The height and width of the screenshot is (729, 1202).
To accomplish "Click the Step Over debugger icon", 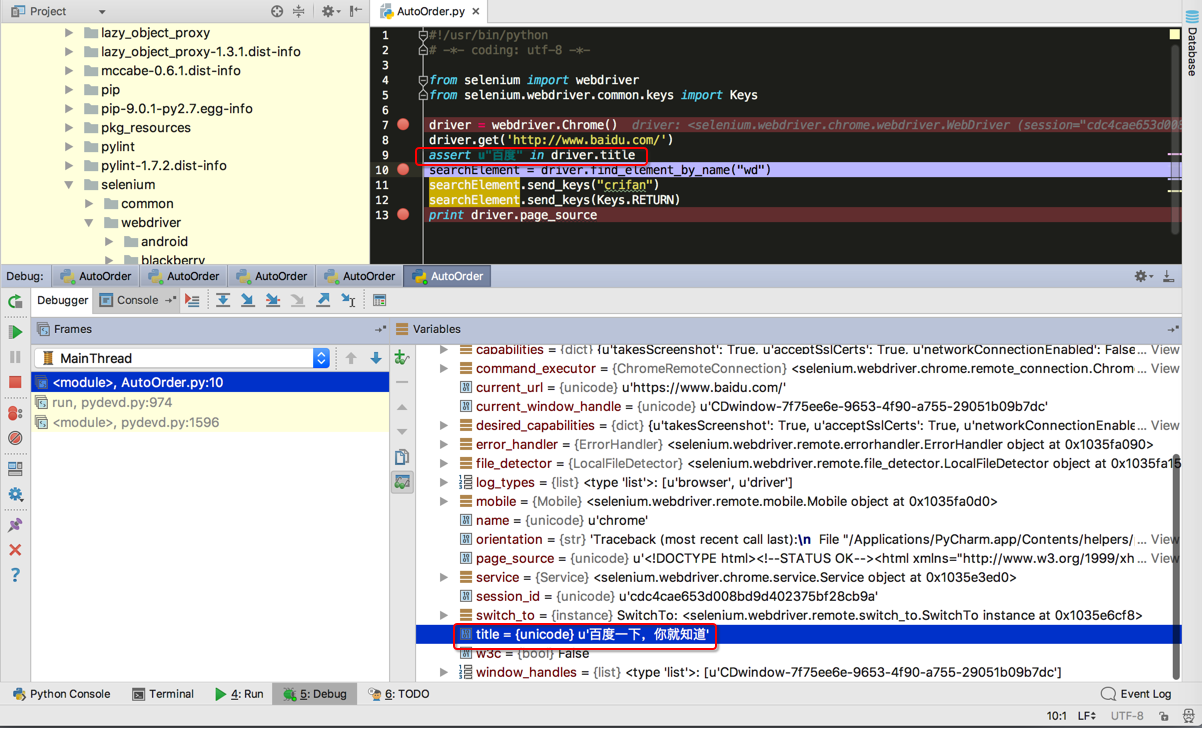I will pyautogui.click(x=223, y=300).
